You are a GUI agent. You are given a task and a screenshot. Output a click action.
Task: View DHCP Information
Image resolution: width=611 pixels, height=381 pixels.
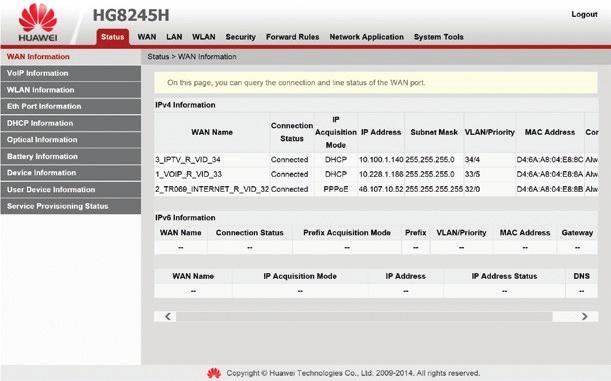(x=71, y=123)
